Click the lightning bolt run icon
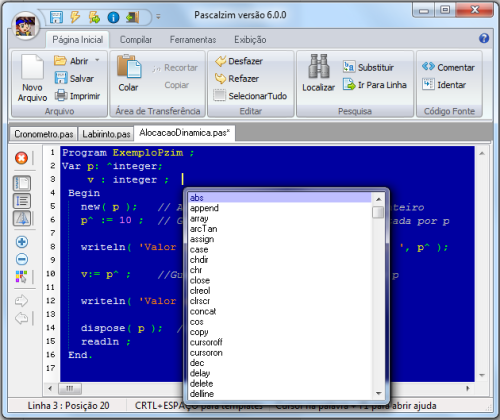Viewport: 500px width, 420px height. point(75,17)
